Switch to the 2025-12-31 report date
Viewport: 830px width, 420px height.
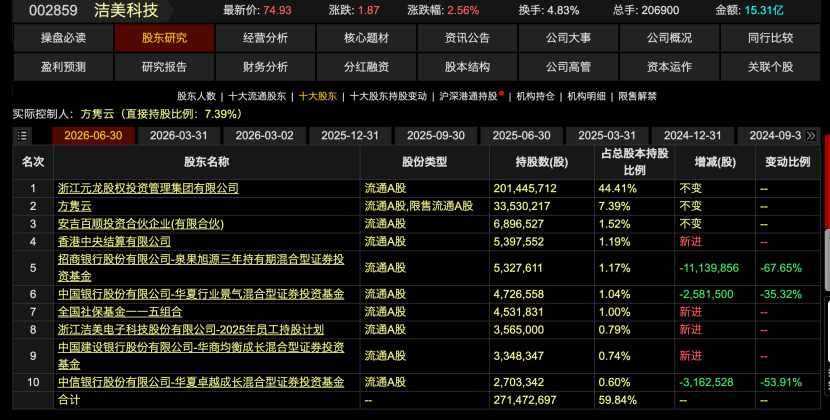[350, 136]
